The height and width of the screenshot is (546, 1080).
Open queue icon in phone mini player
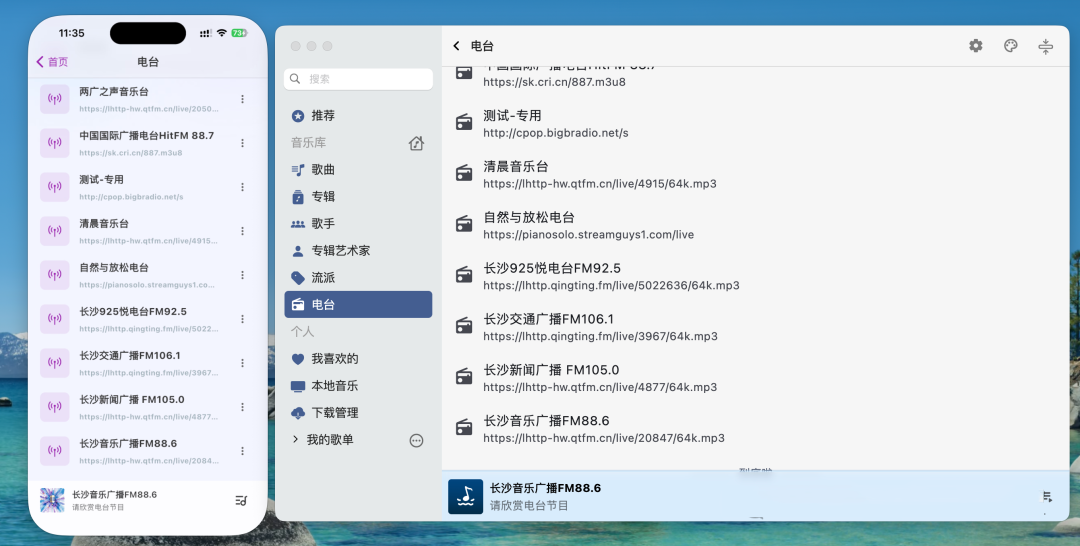tap(241, 501)
